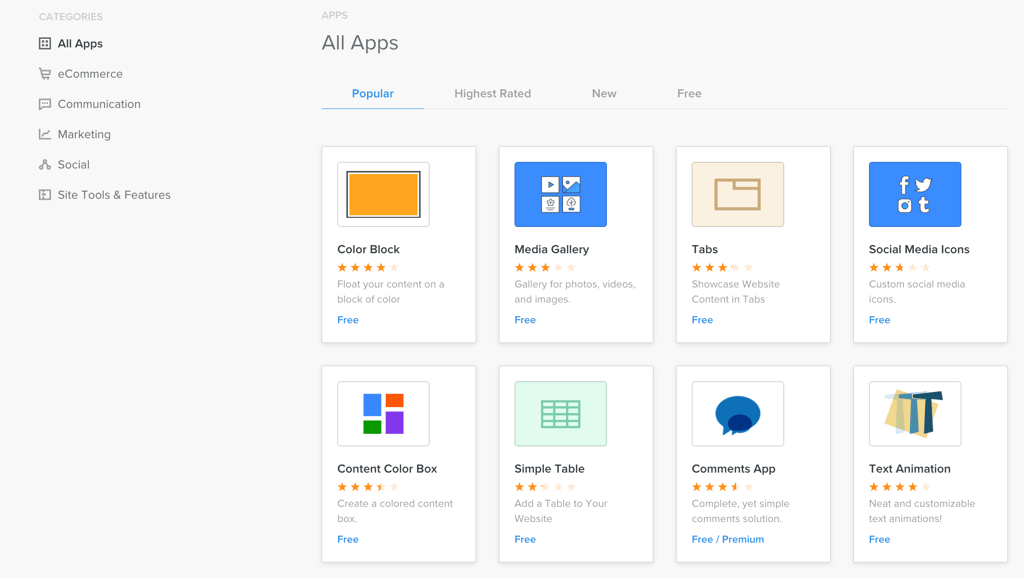
Task: Click the star rating of Simple Table
Action: click(x=545, y=487)
